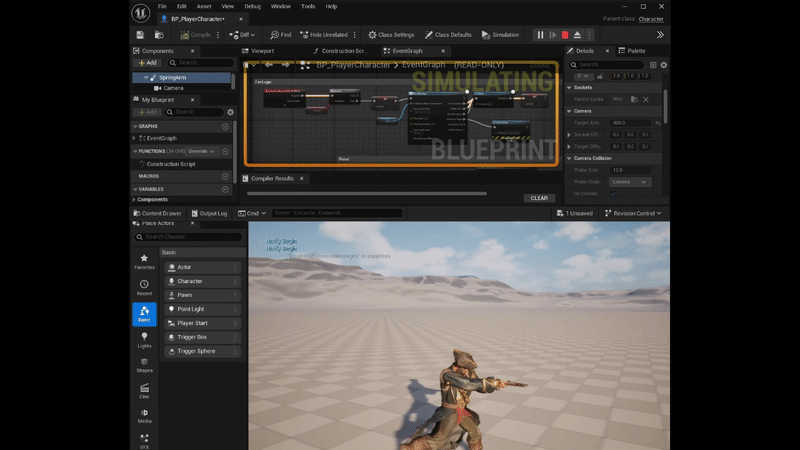
Task: Click the Simulation button
Action: (x=500, y=35)
